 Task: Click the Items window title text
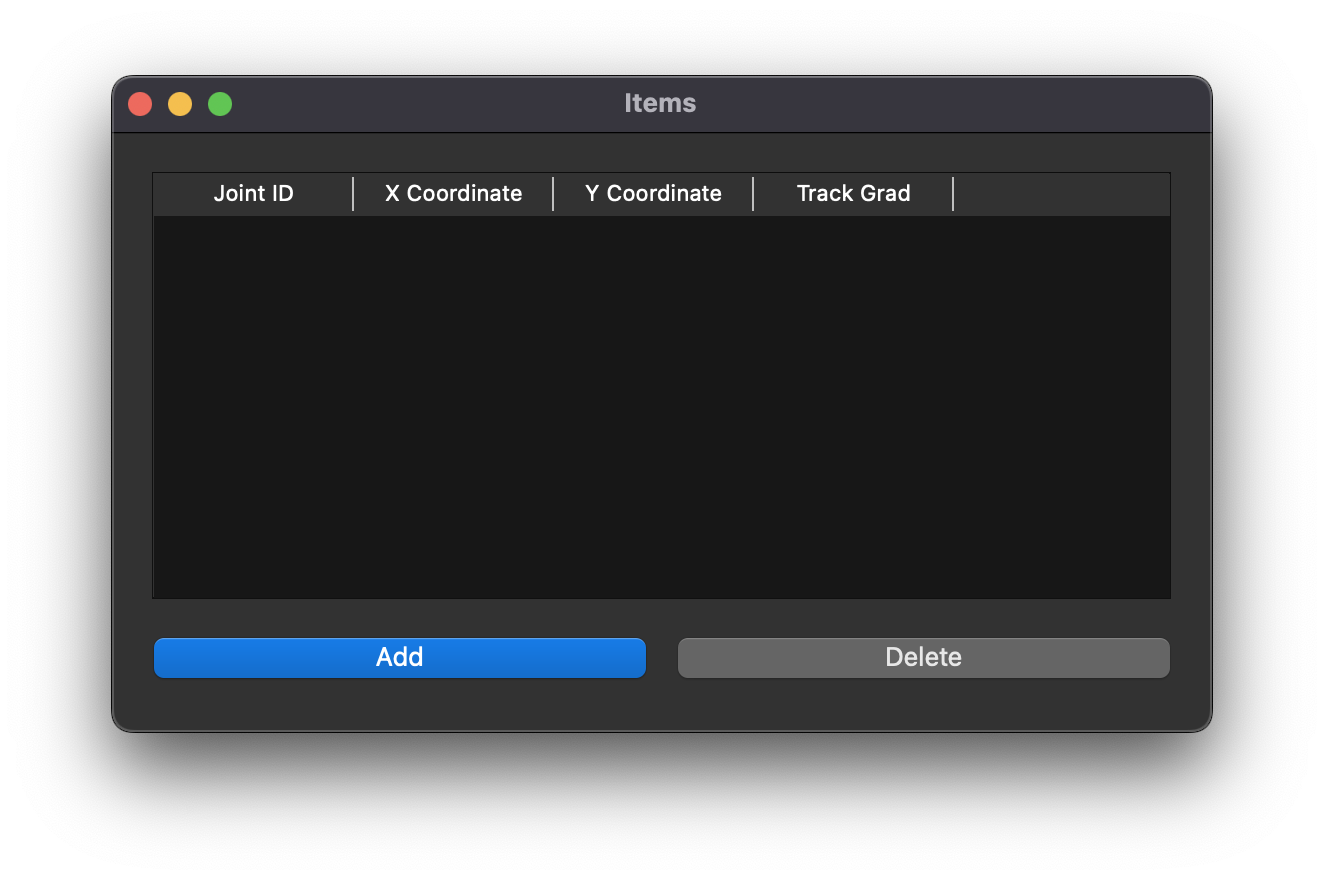click(660, 103)
